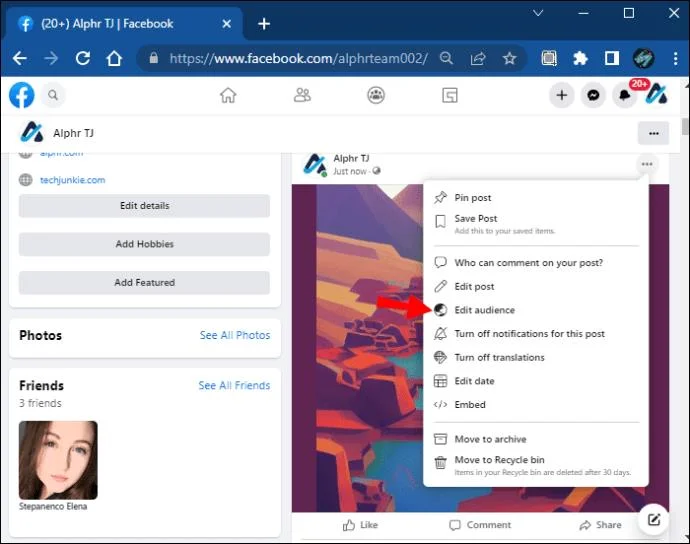This screenshot has width=690, height=544.
Task: Open the Friends icon in top navigation
Action: [x=302, y=95]
